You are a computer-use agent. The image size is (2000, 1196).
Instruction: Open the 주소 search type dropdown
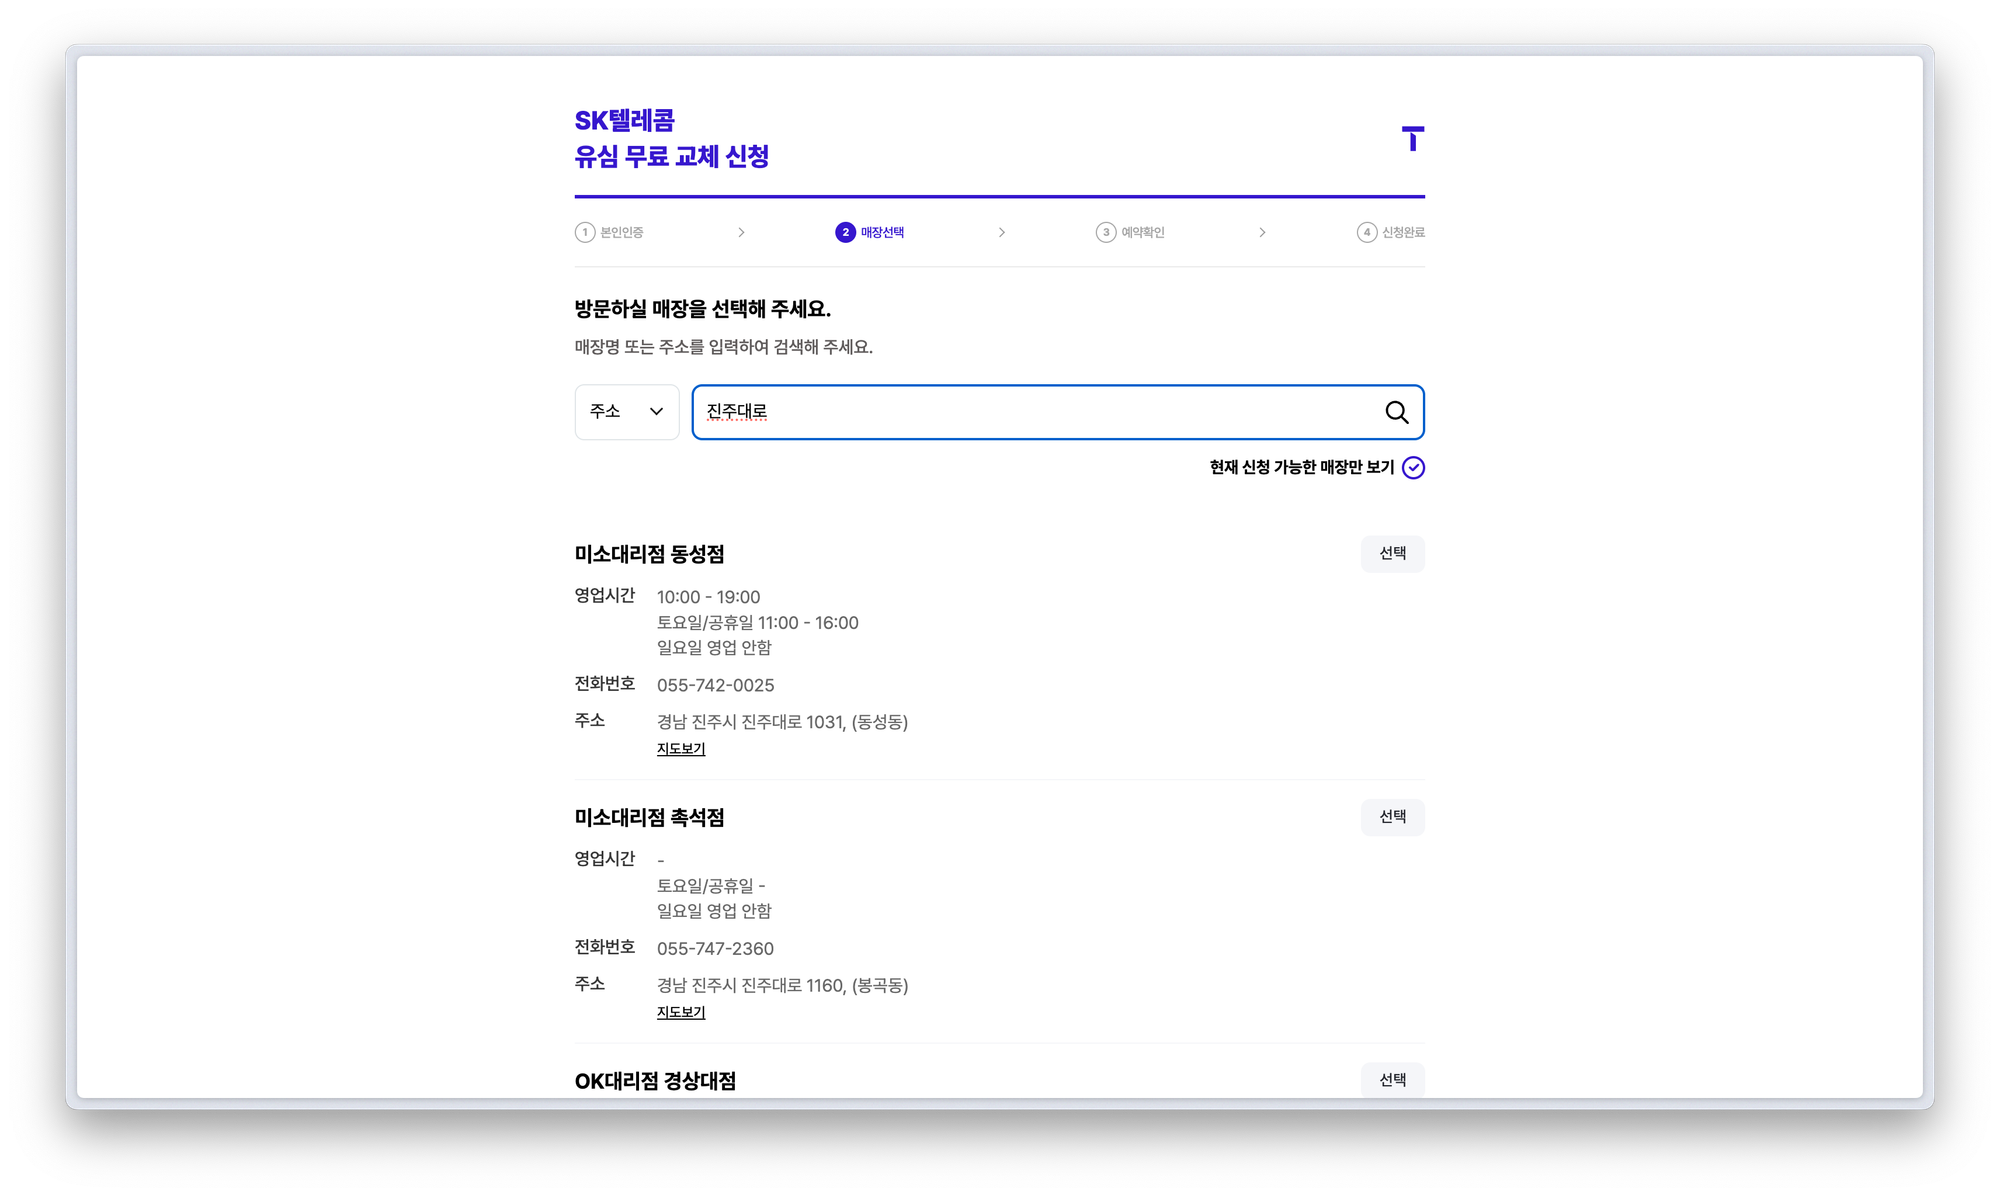pos(627,412)
